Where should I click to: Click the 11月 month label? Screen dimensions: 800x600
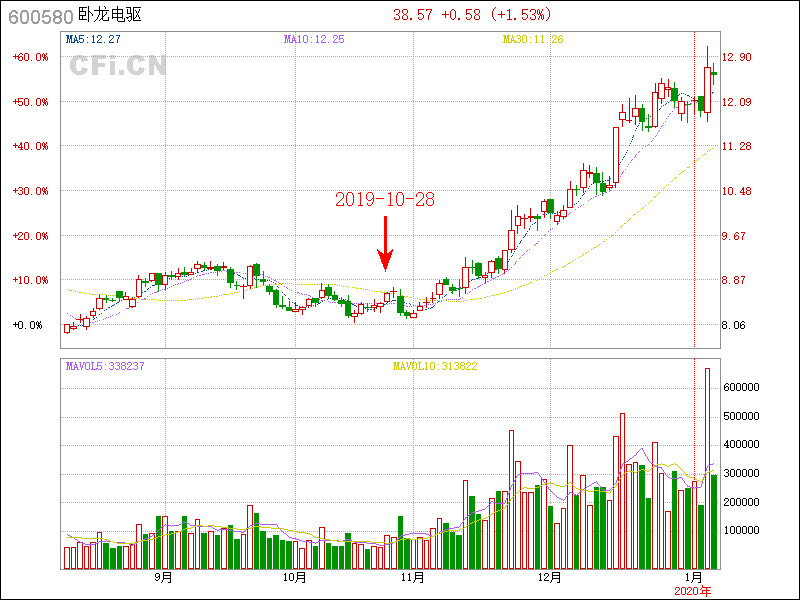coord(413,578)
